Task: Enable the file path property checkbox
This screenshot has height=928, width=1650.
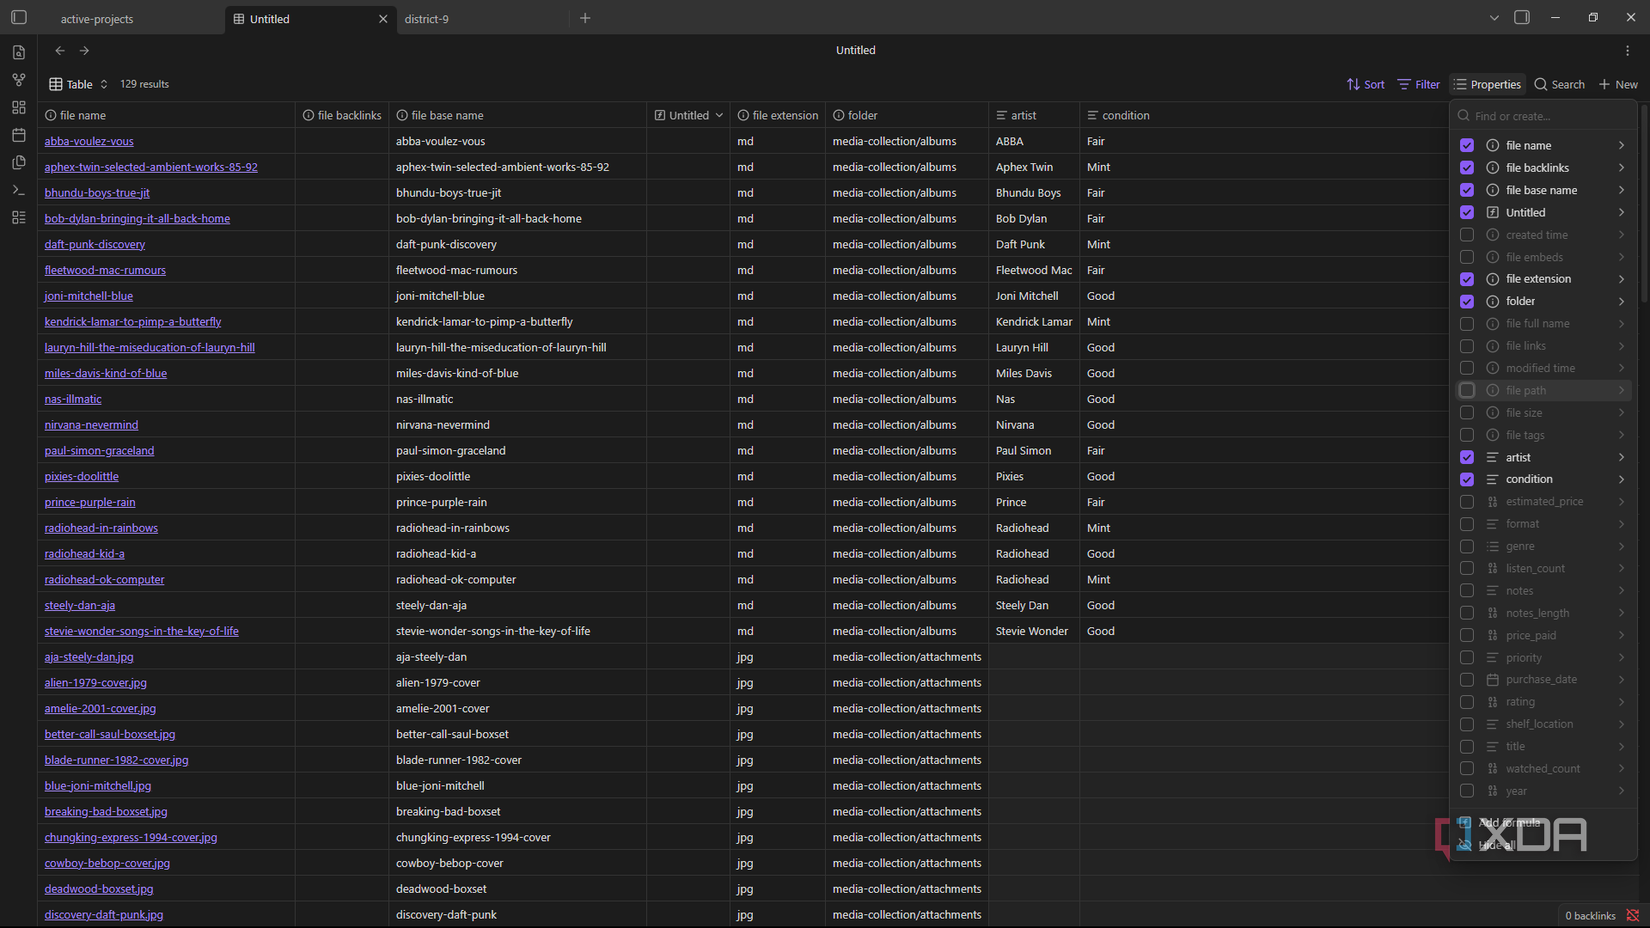Action: (1467, 390)
